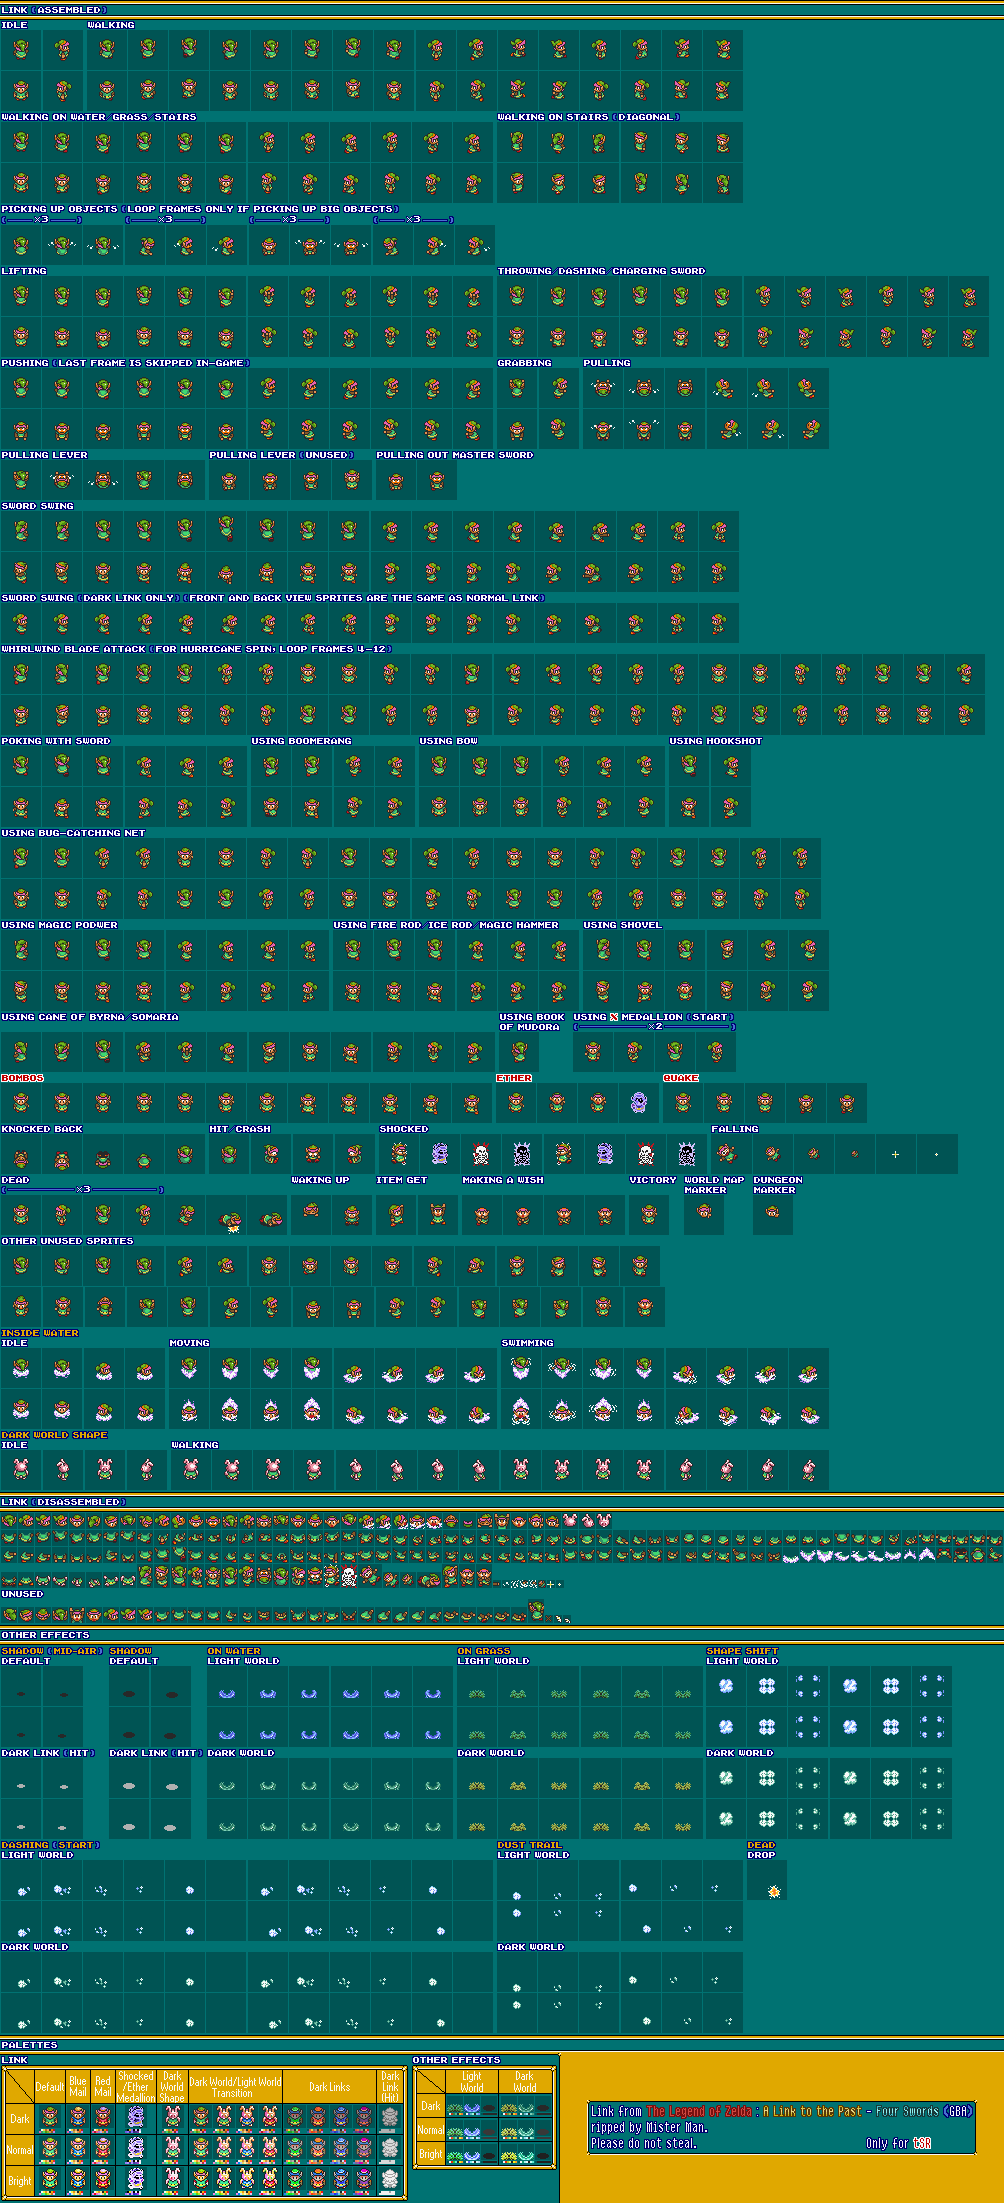Click the 'ripped by Mister Man.' credit line
The height and width of the screenshot is (2203, 1004).
pyautogui.click(x=649, y=2128)
